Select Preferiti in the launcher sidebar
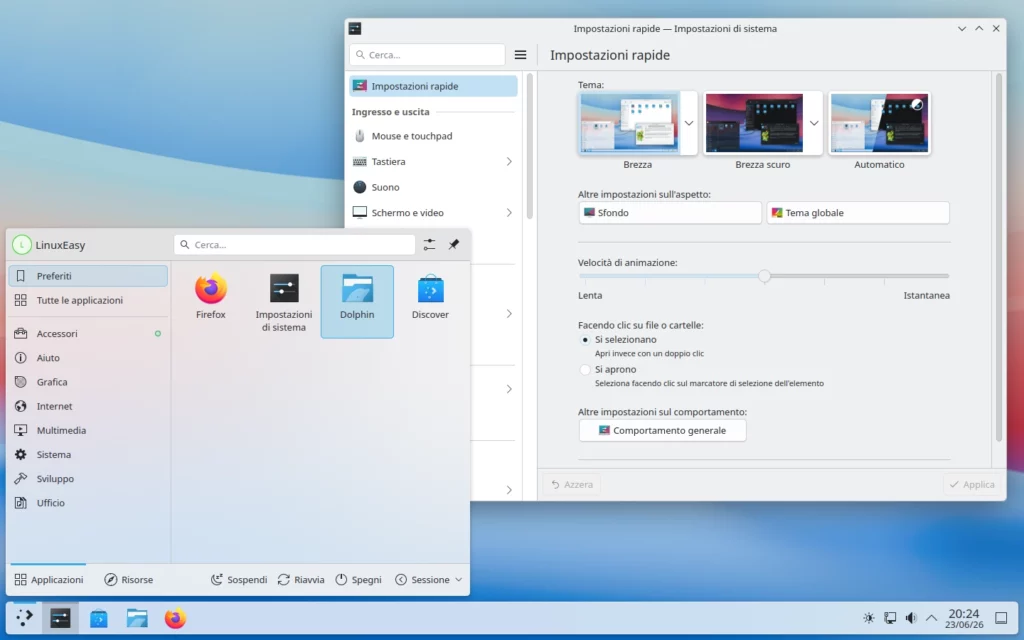This screenshot has width=1024, height=640. 88,276
